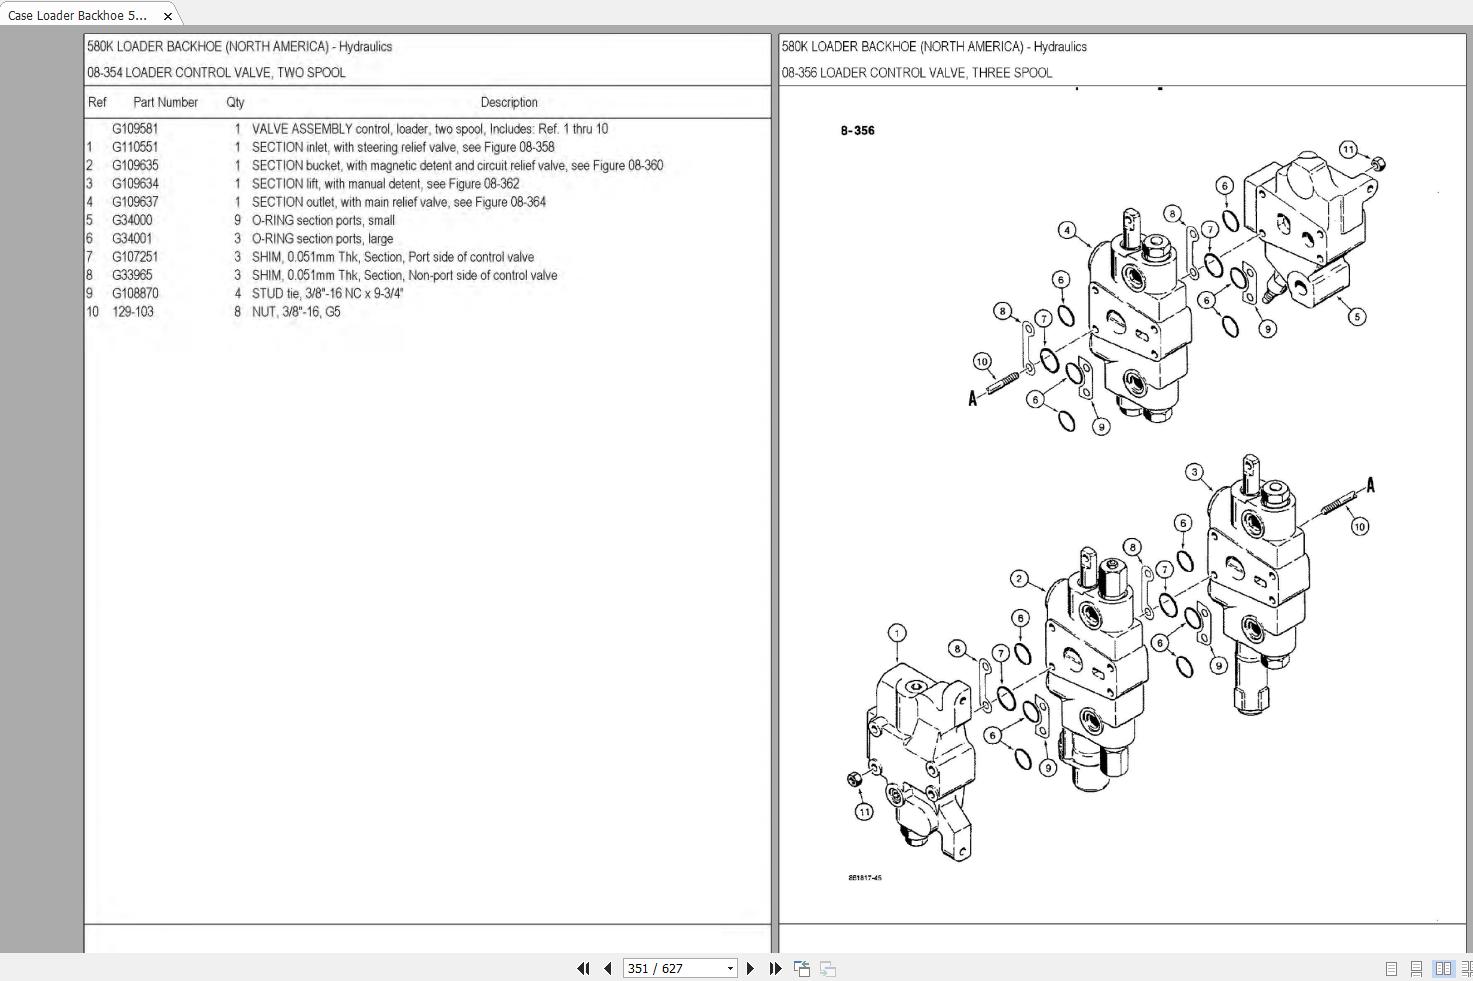Click part number G34000
1473x981 pixels.
tap(132, 220)
